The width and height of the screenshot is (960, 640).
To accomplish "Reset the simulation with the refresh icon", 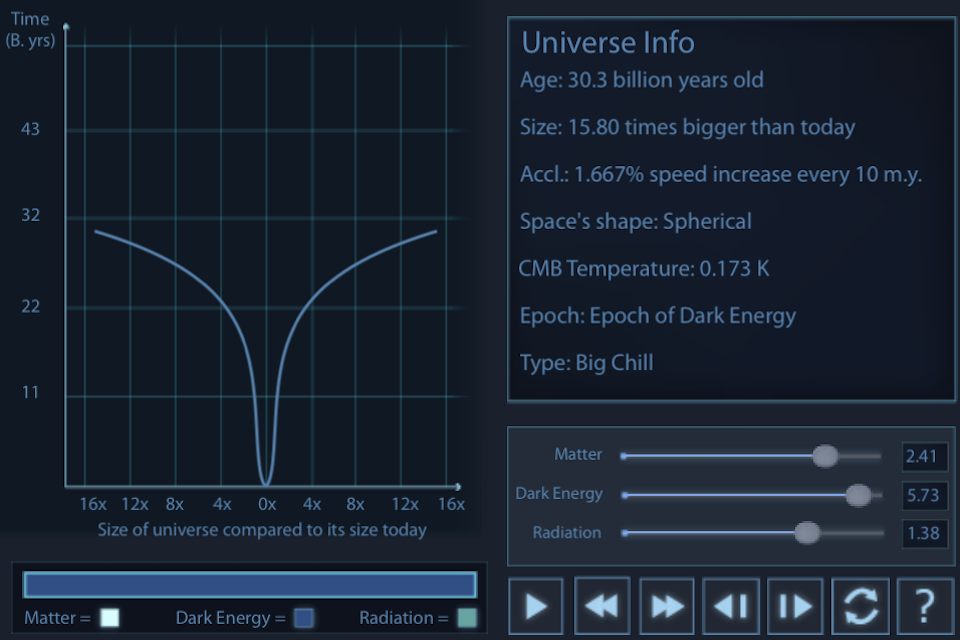I will coord(860,606).
